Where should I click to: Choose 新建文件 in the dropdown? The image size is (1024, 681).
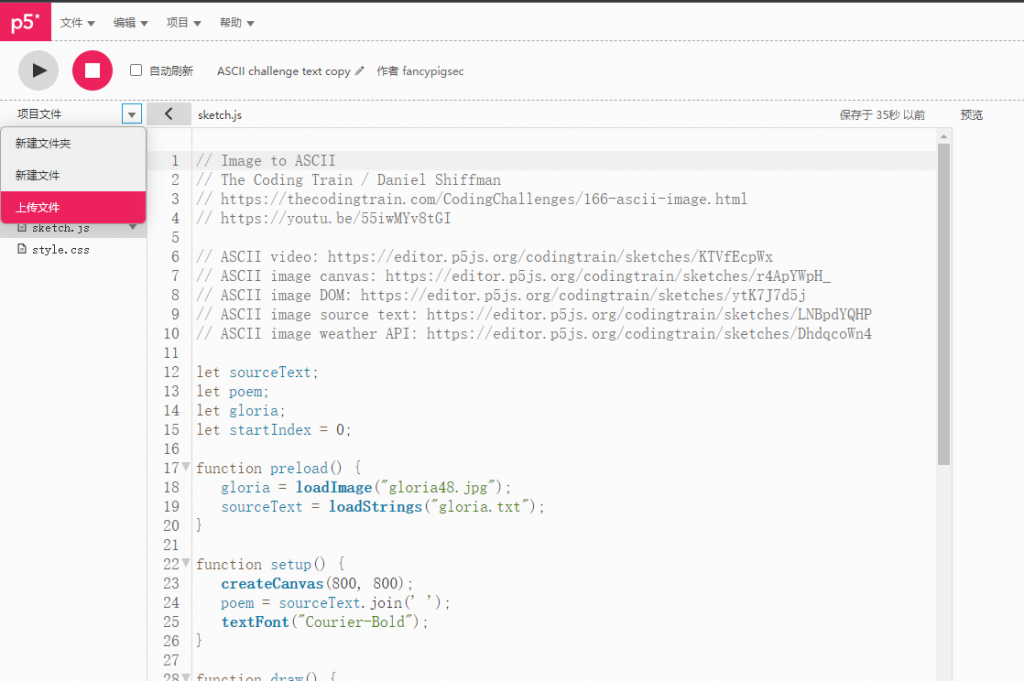tap(38, 175)
